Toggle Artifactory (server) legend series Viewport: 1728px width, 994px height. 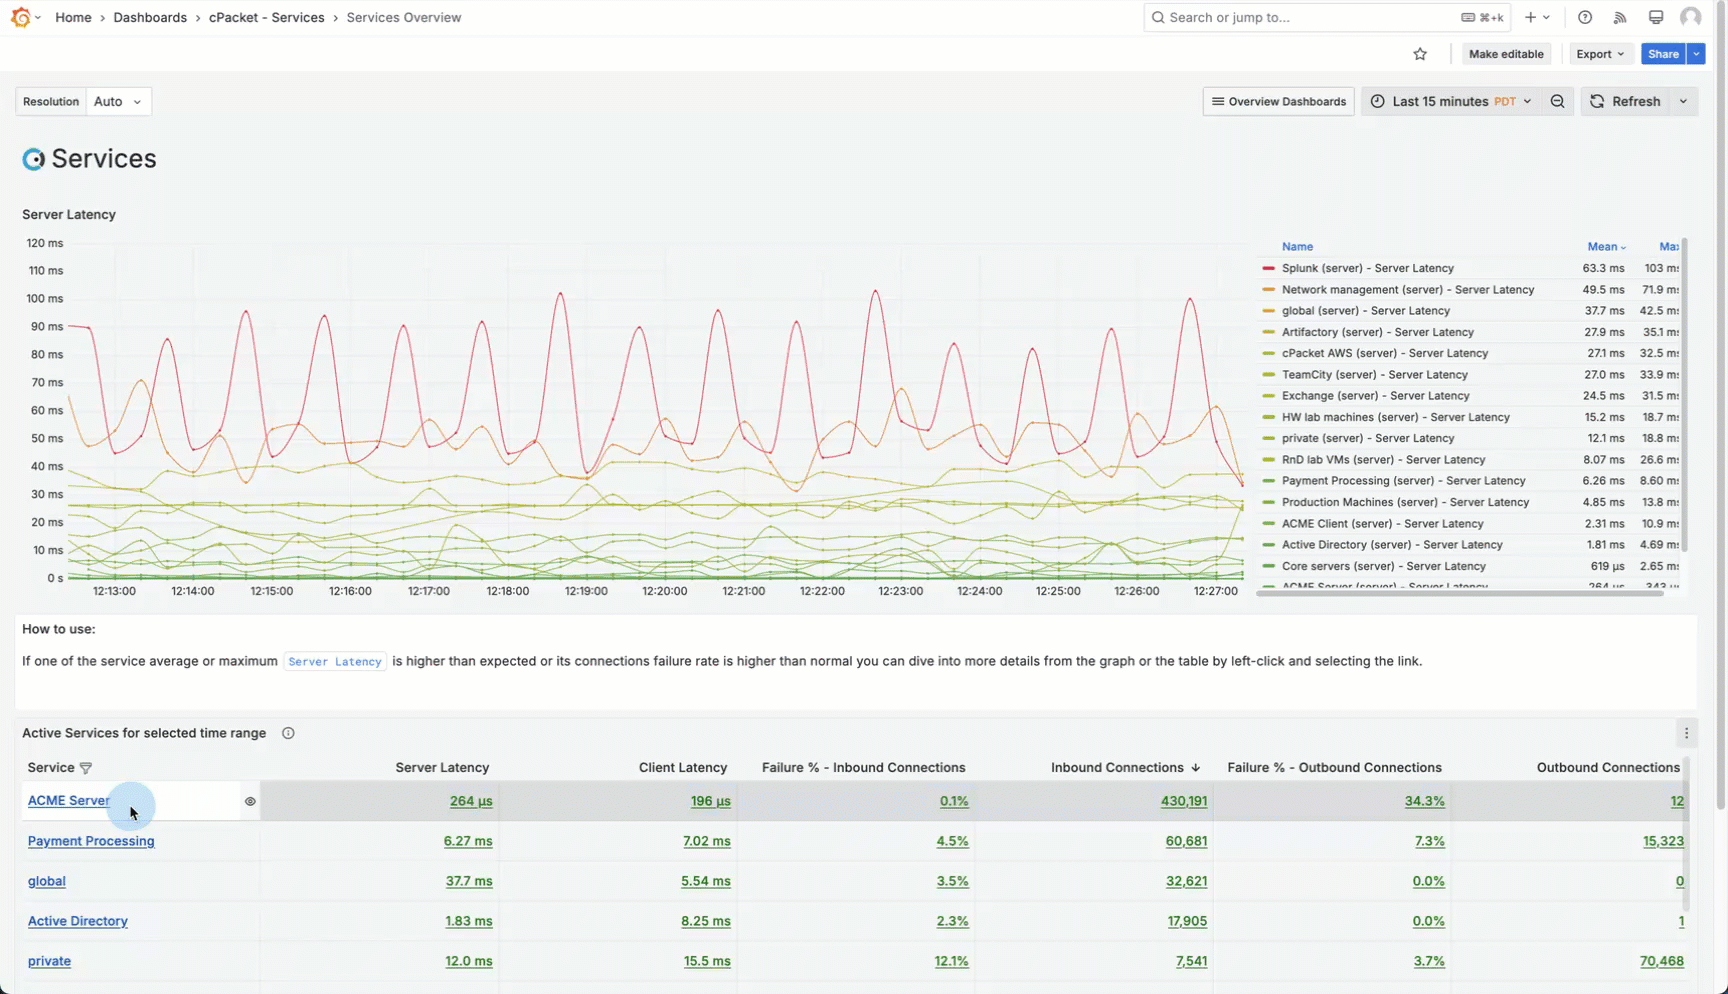point(1377,332)
